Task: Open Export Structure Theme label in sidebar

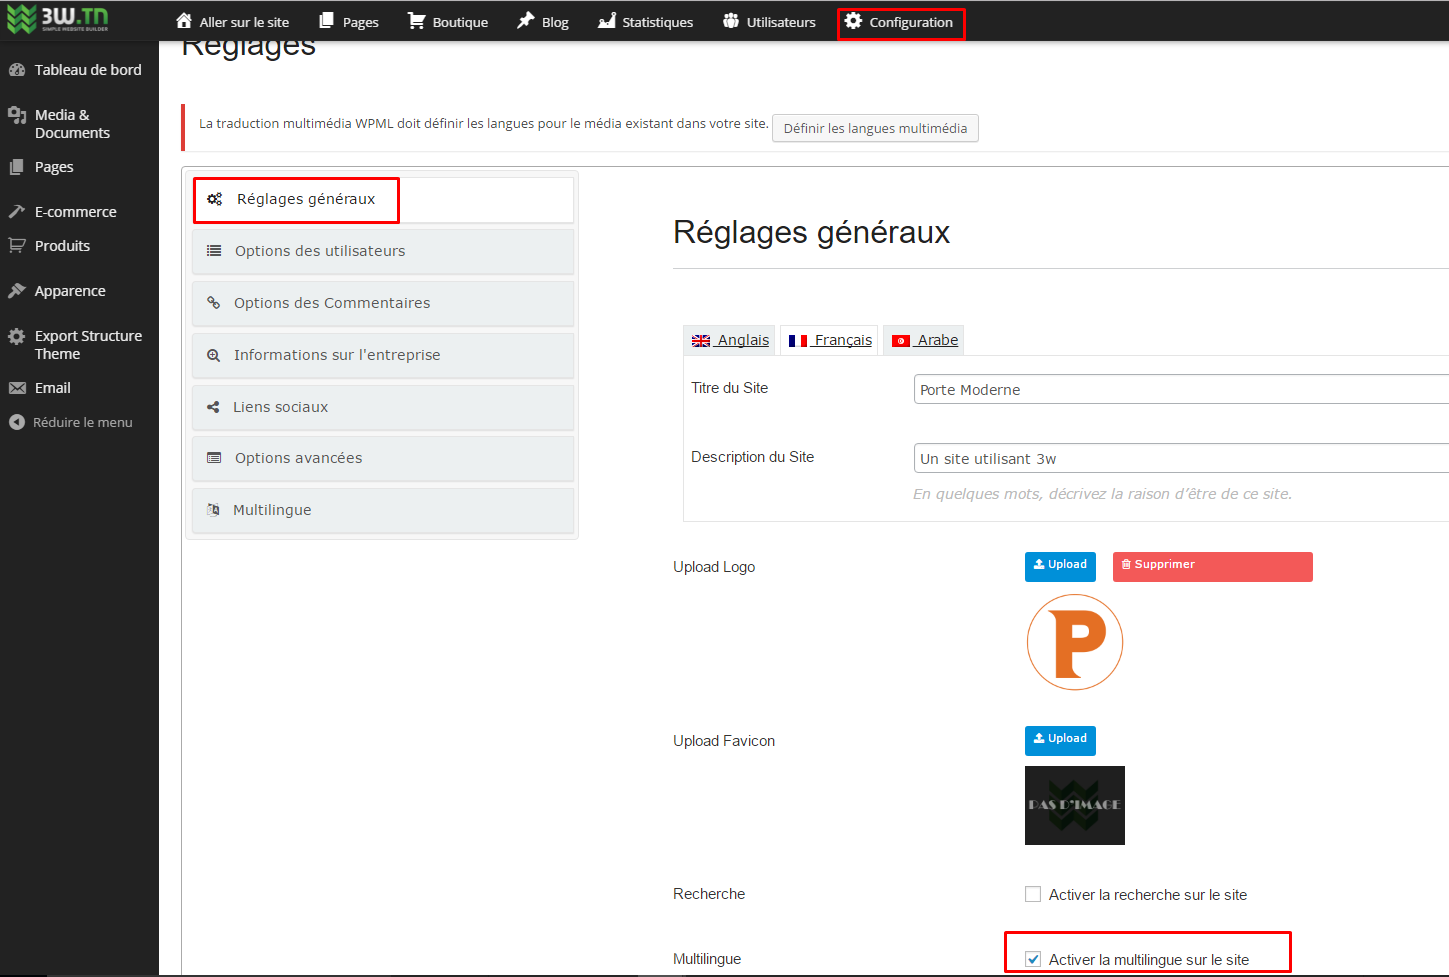Action: pyautogui.click(x=88, y=345)
